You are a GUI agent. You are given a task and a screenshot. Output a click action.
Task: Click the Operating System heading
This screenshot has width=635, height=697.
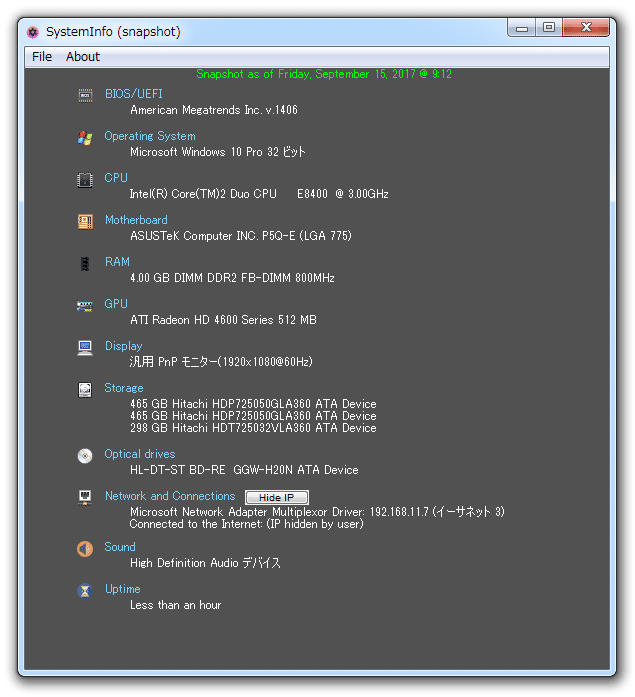tap(150, 136)
